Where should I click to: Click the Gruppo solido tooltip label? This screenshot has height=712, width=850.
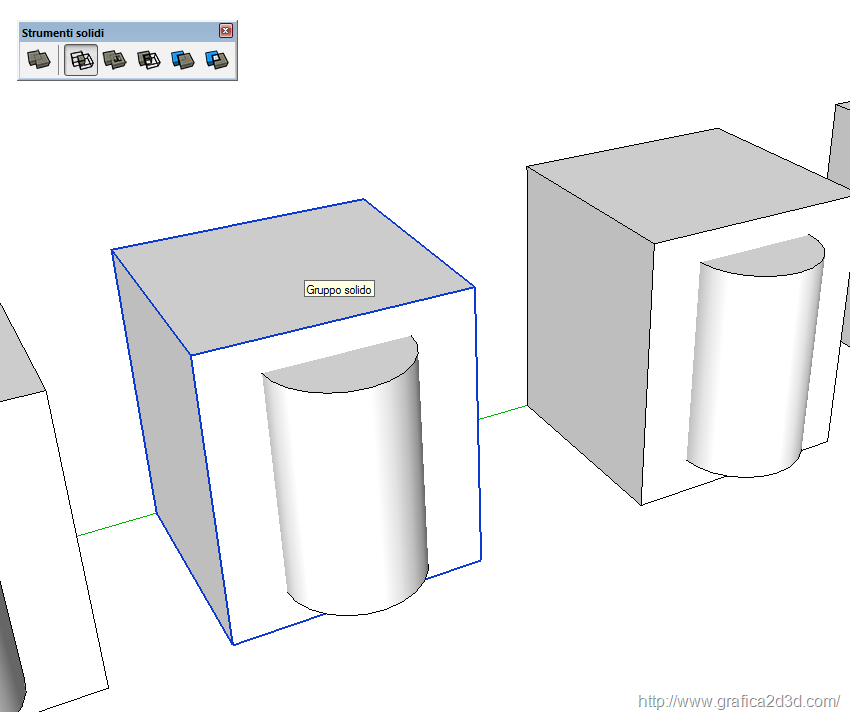tap(339, 290)
